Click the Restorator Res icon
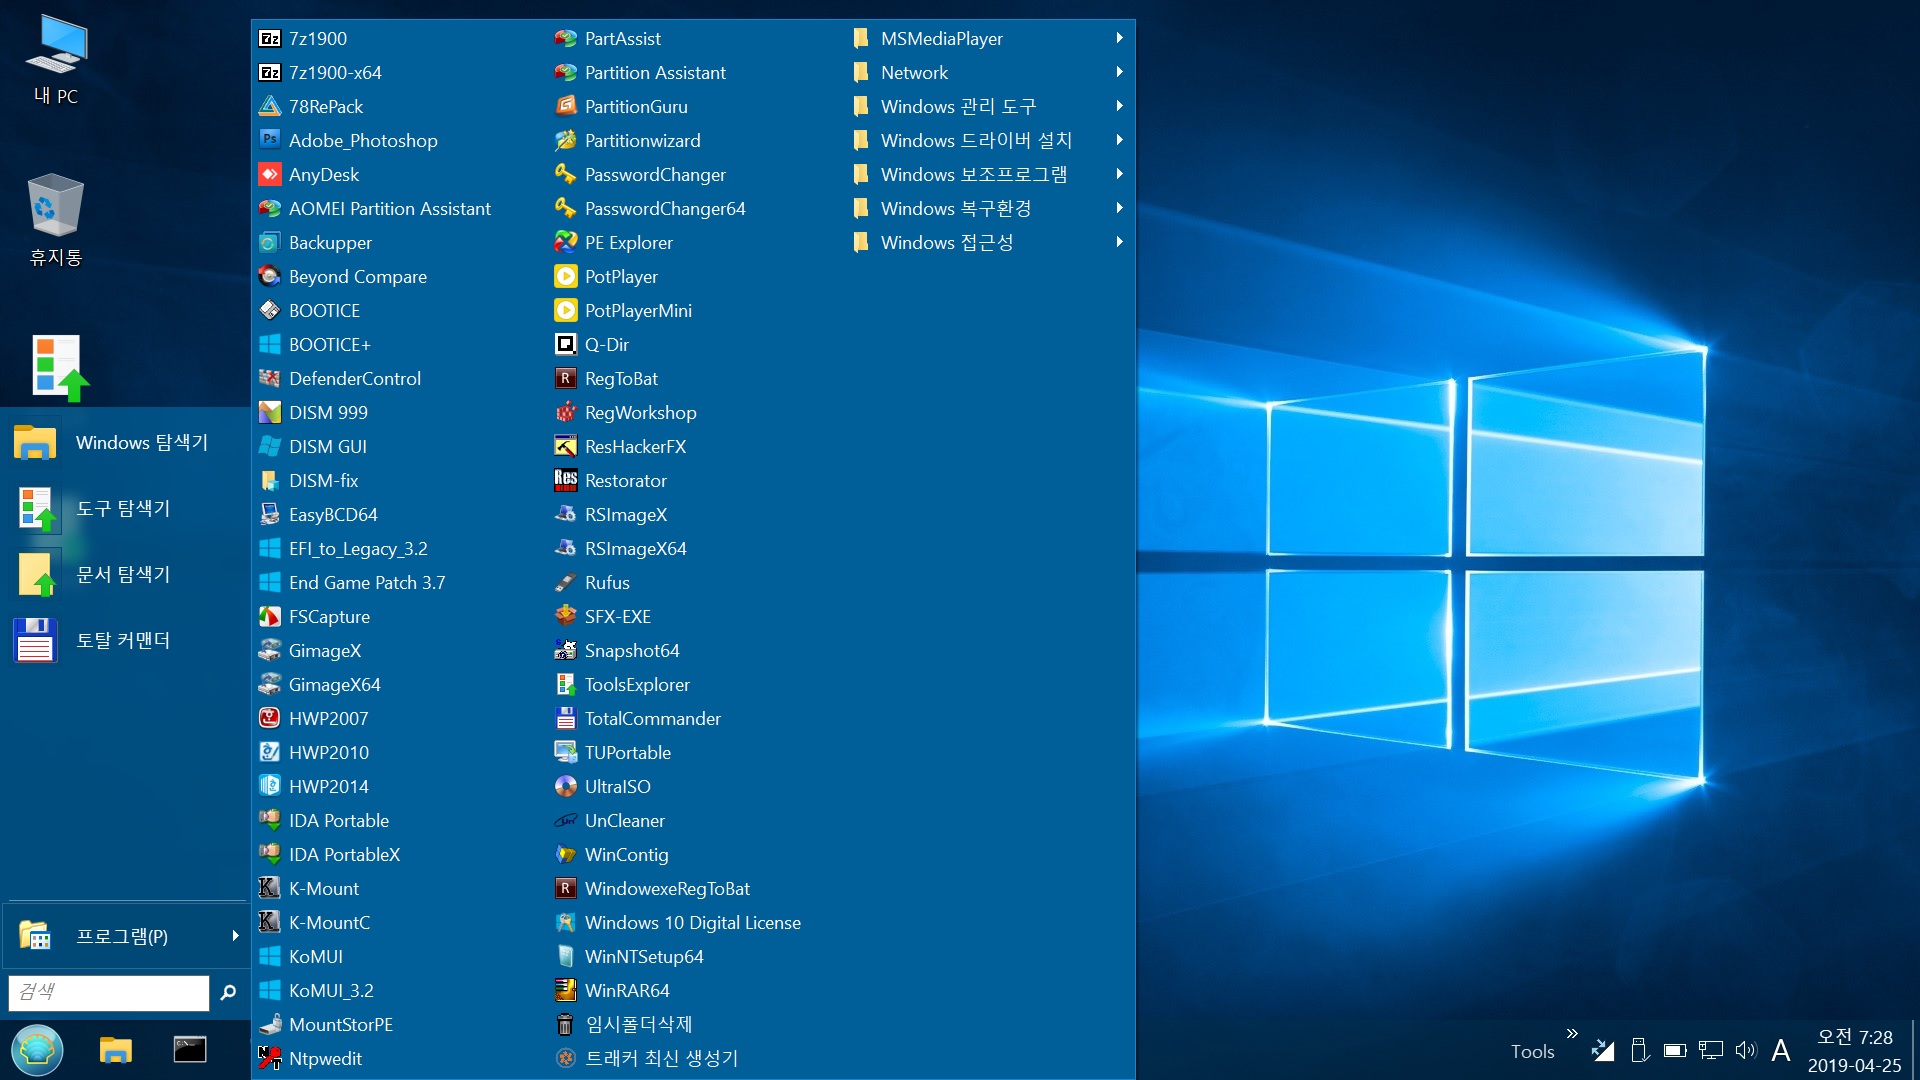The width and height of the screenshot is (1920, 1080). click(x=565, y=481)
